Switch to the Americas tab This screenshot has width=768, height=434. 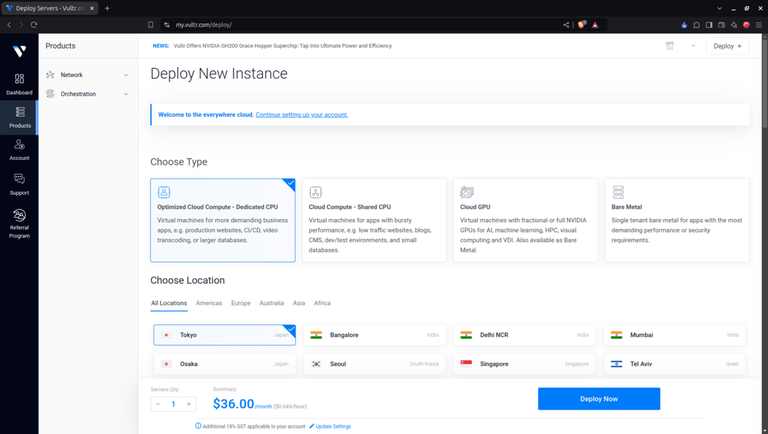[209, 303]
